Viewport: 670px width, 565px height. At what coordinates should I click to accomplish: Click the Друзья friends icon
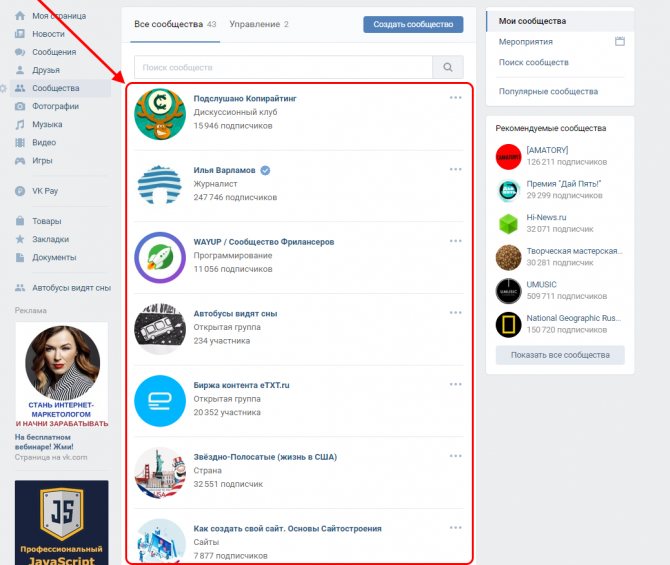coord(20,70)
